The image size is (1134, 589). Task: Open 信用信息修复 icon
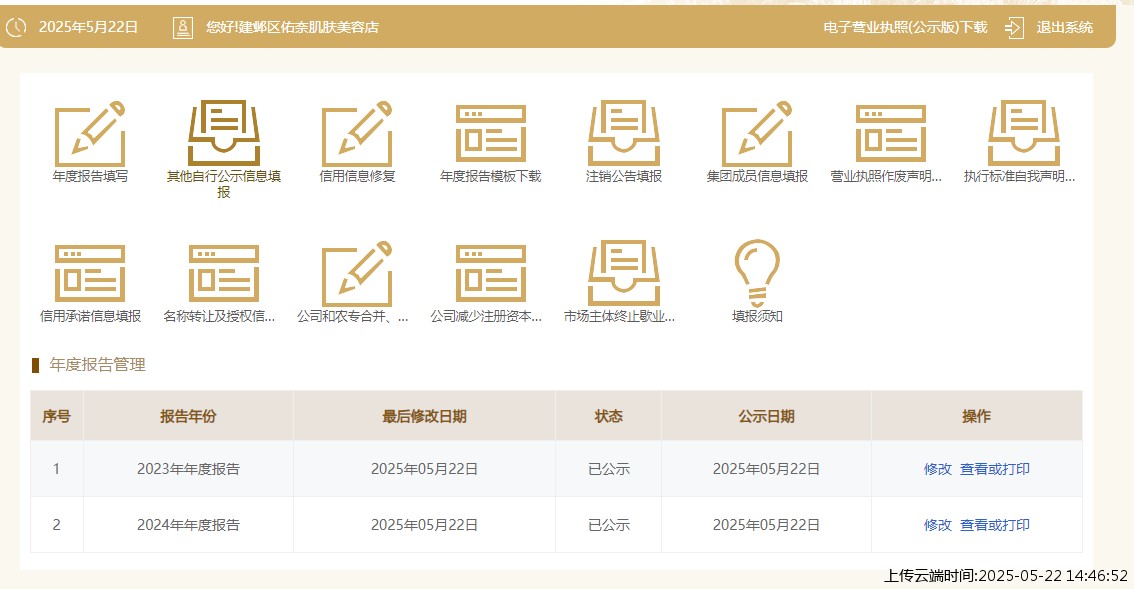357,134
